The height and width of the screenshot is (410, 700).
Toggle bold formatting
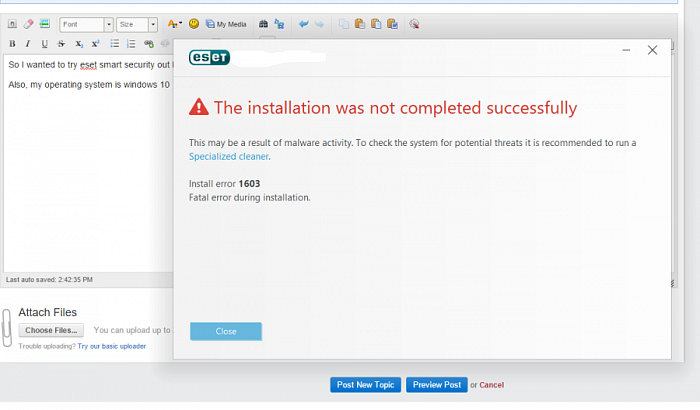pyautogui.click(x=12, y=44)
